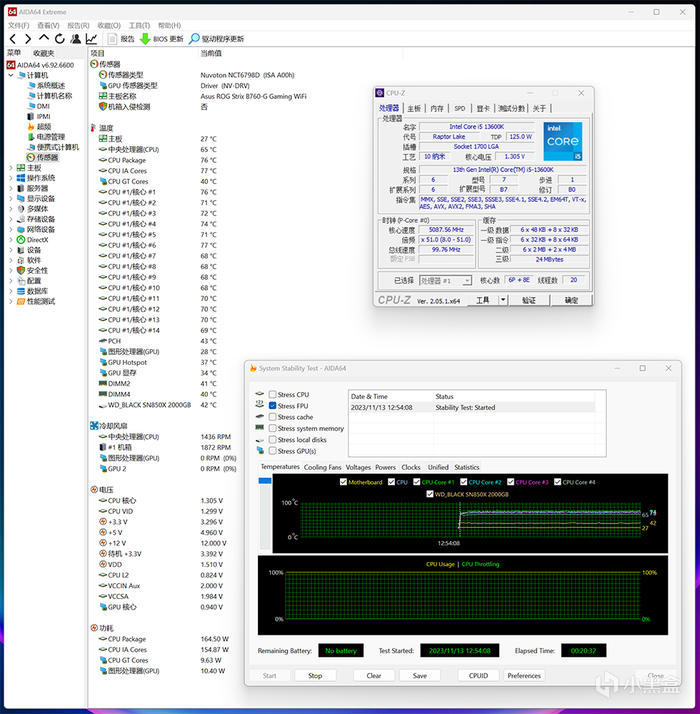This screenshot has height=714, width=700.
Task: Enable the Stress CPU checkbox
Action: [273, 395]
